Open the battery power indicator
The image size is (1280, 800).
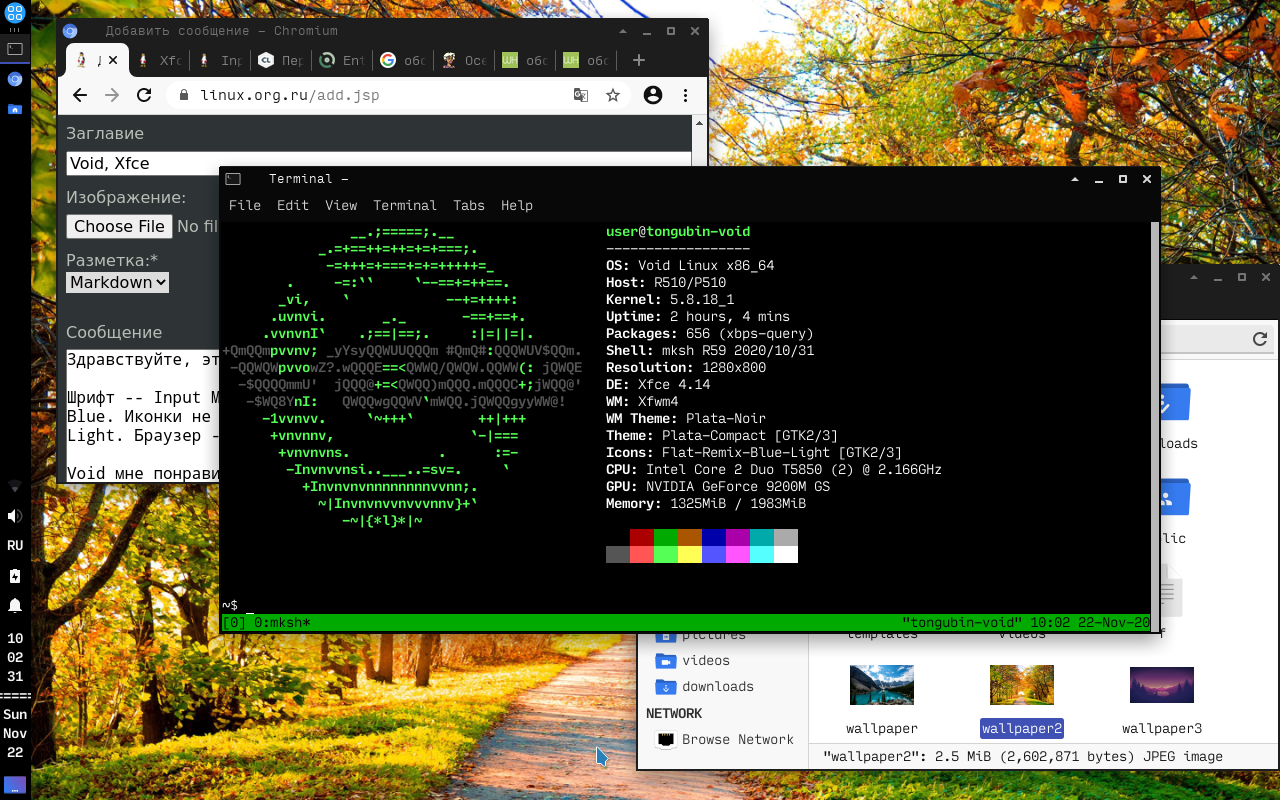click(15, 576)
